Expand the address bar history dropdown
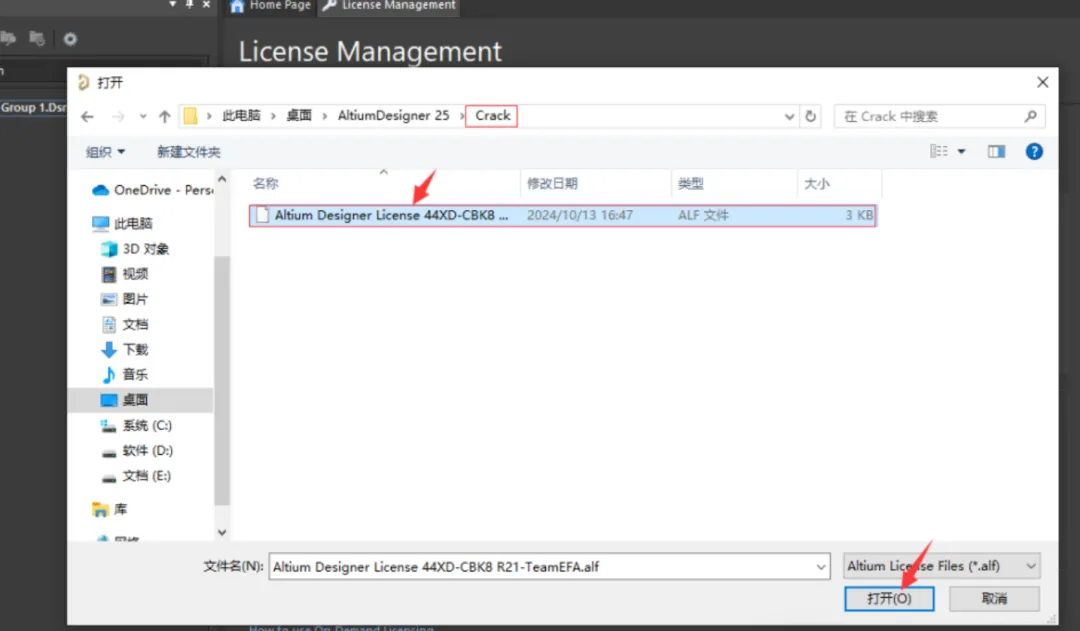The image size is (1080, 631). [789, 116]
